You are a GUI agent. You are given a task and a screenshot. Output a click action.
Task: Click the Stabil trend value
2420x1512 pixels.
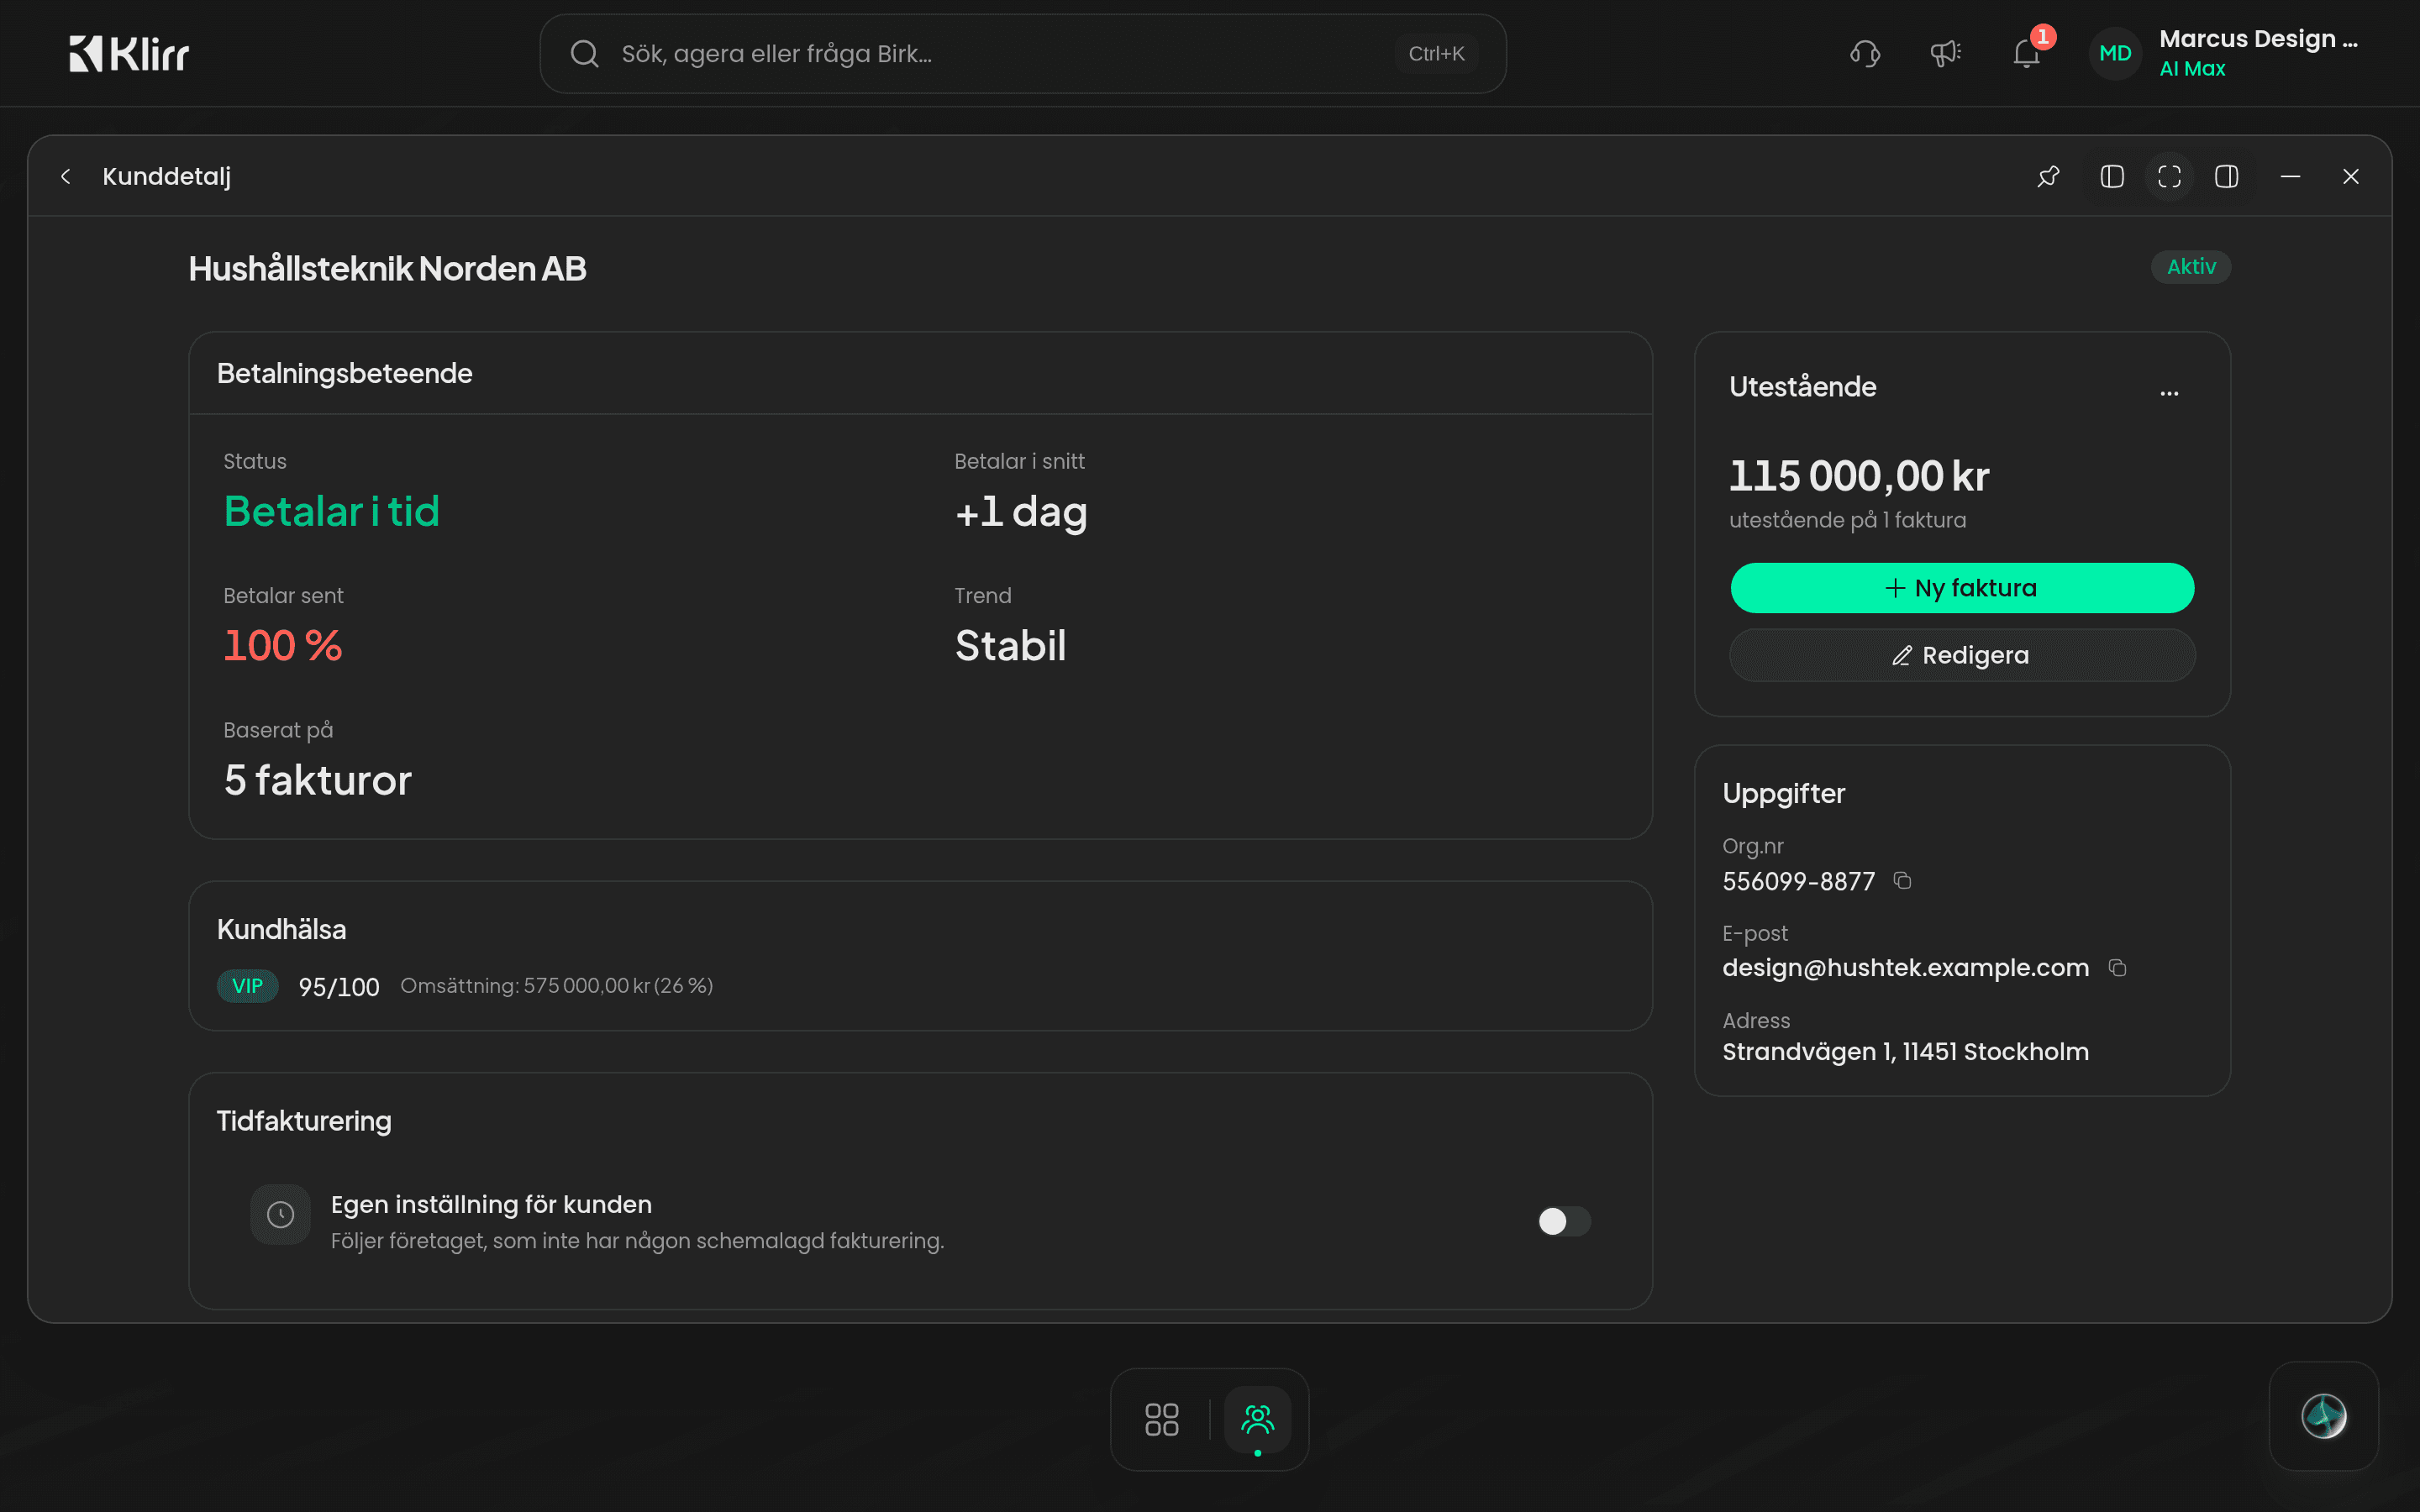[1010, 646]
